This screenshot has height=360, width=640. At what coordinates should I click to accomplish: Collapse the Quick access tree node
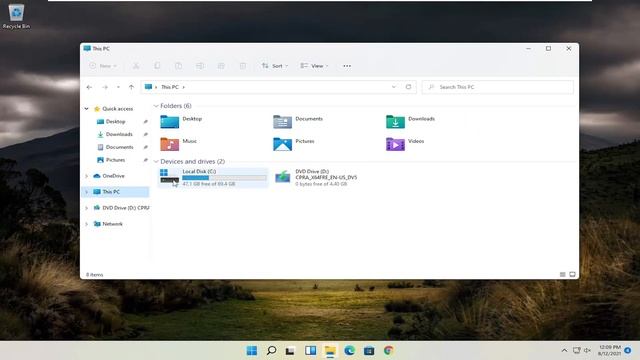click(x=87, y=109)
